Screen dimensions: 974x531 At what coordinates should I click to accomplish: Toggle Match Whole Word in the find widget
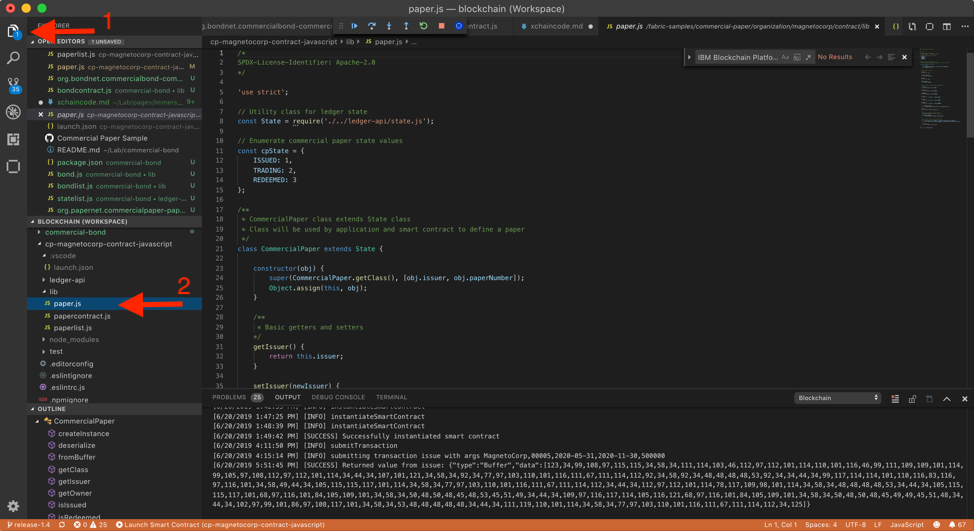point(796,57)
